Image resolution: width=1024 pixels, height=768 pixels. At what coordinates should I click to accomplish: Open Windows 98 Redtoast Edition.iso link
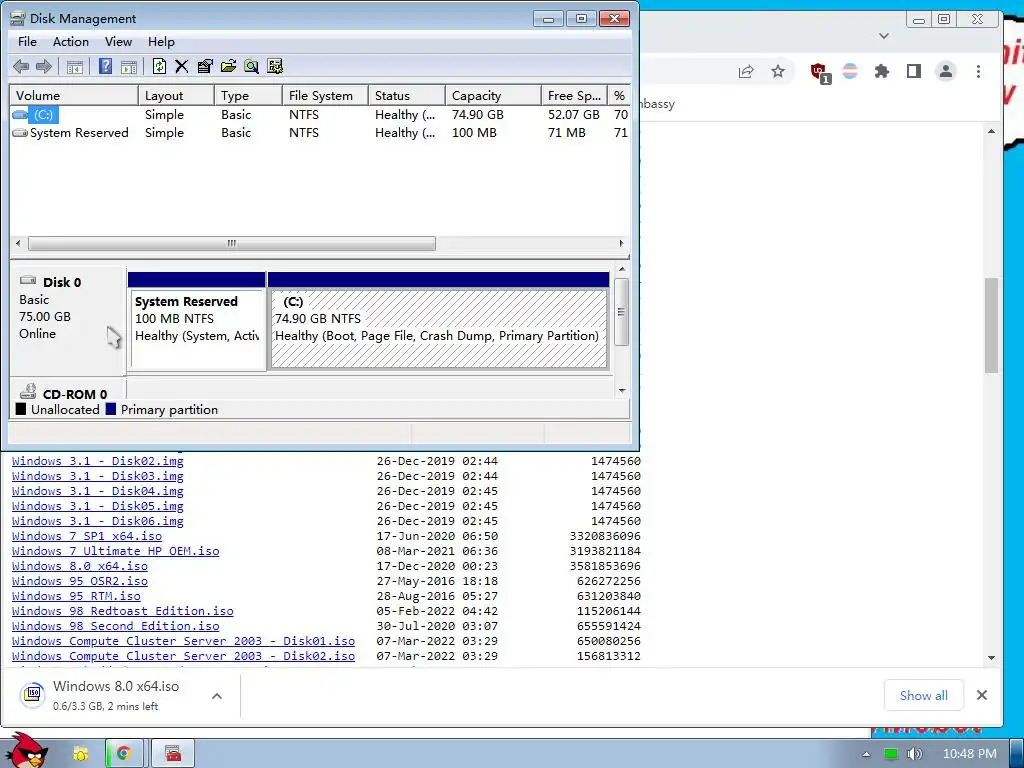coord(123,611)
